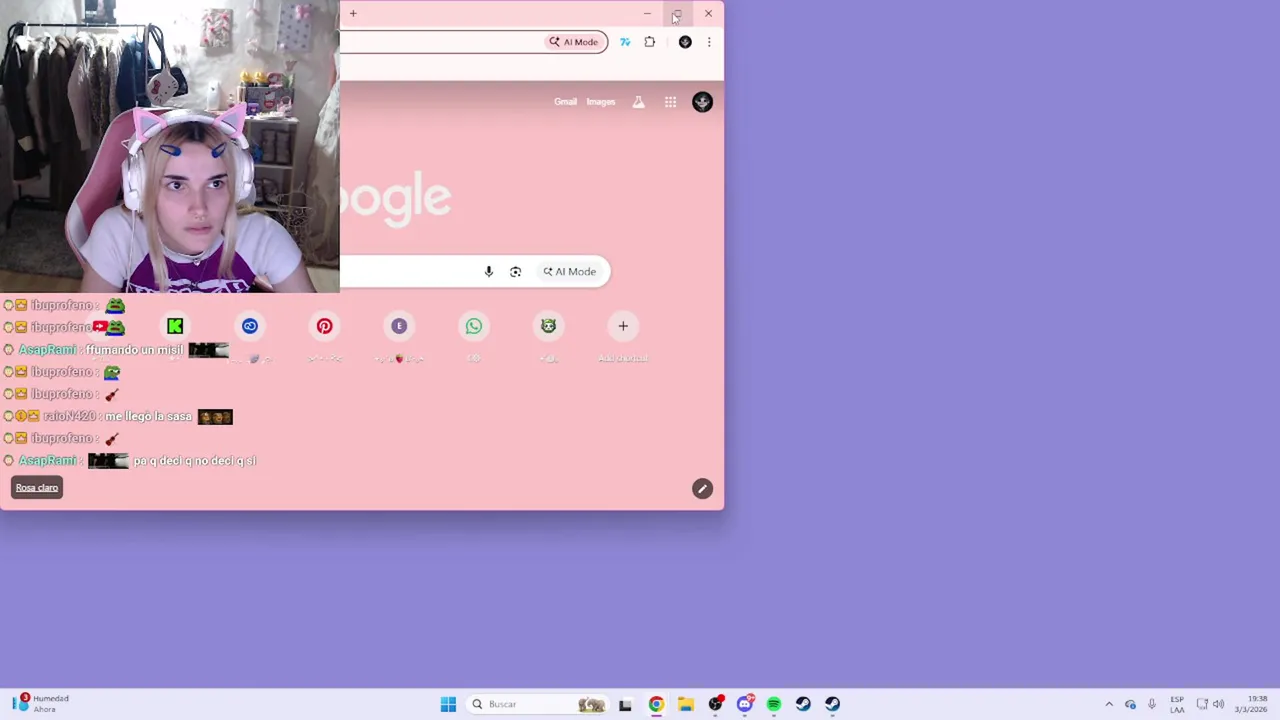This screenshot has height=720, width=1280.
Task: Open the Windows Start menu
Action: (448, 704)
